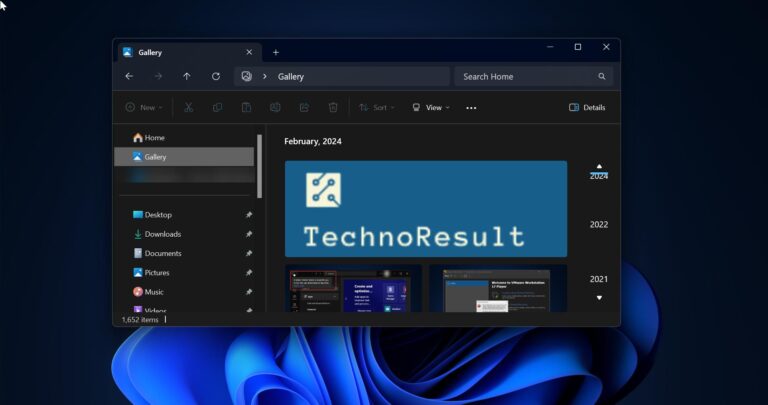The image size is (768, 405).
Task: Click the February, 2024 group header
Action: tap(313, 142)
